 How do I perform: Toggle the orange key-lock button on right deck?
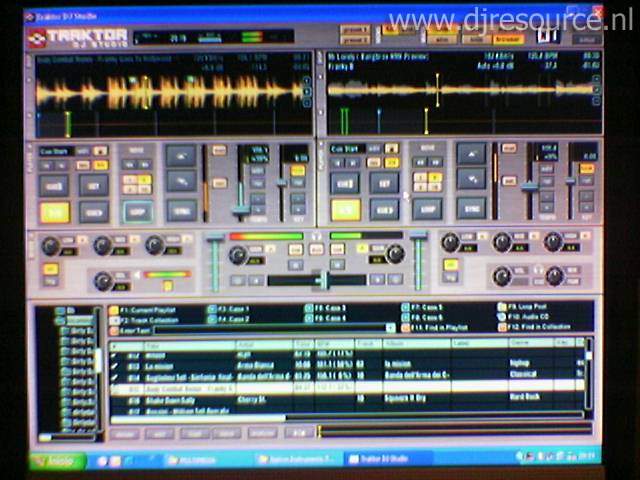click(x=586, y=168)
